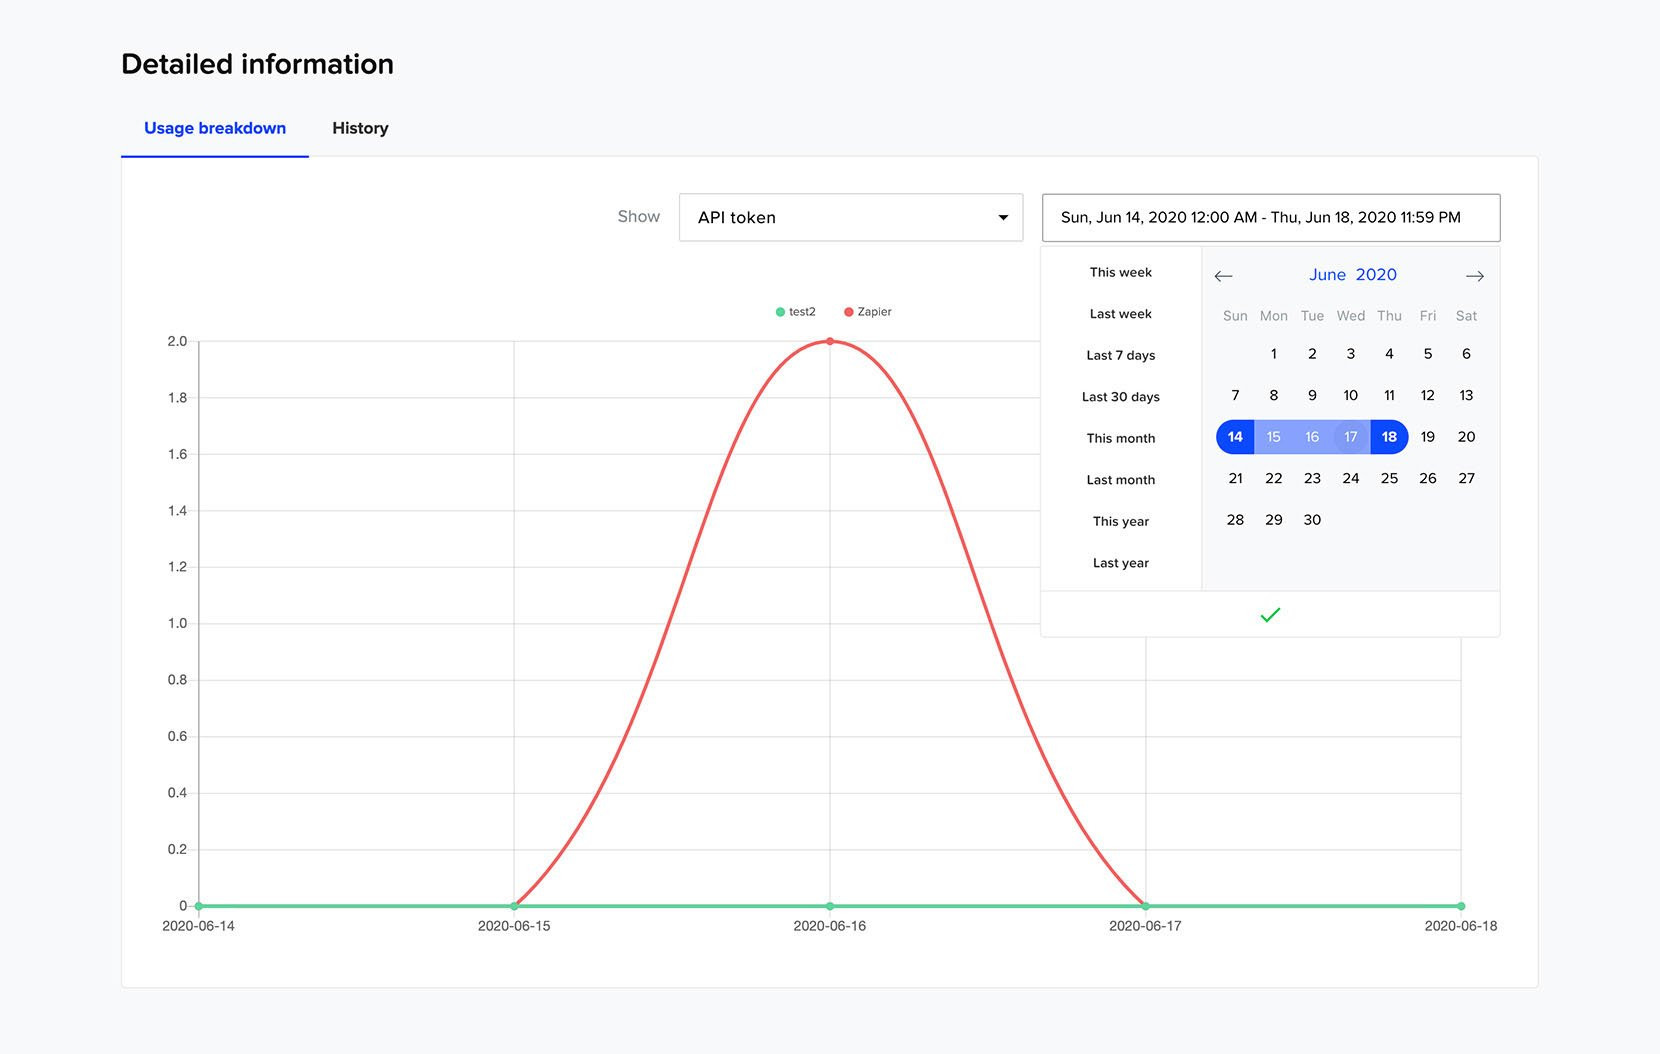The image size is (1660, 1054).
Task: Click Zapier peak data point on 2020-06-16
Action: tap(830, 342)
